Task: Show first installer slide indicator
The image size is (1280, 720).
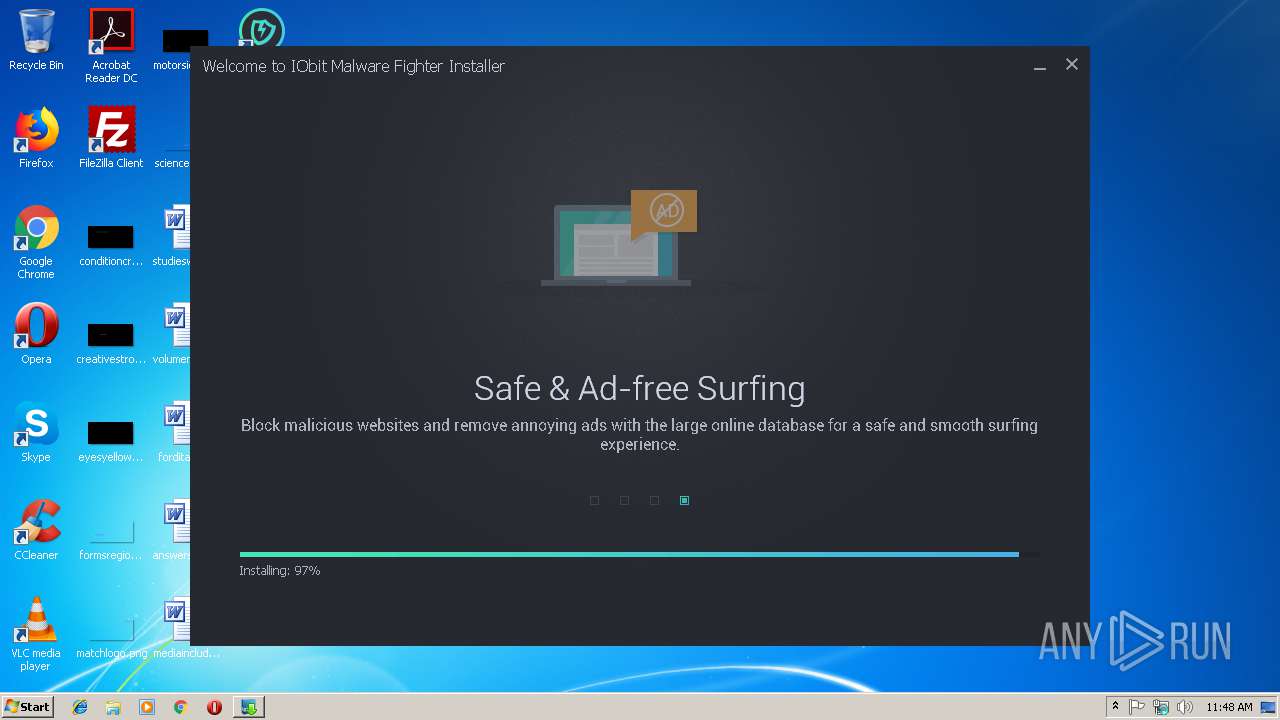Action: point(594,500)
